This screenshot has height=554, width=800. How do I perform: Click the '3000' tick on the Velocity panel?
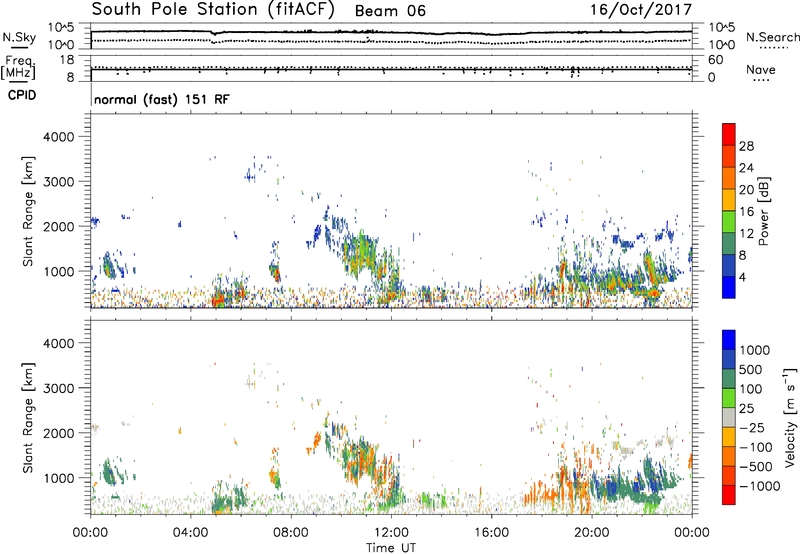[x=59, y=388]
